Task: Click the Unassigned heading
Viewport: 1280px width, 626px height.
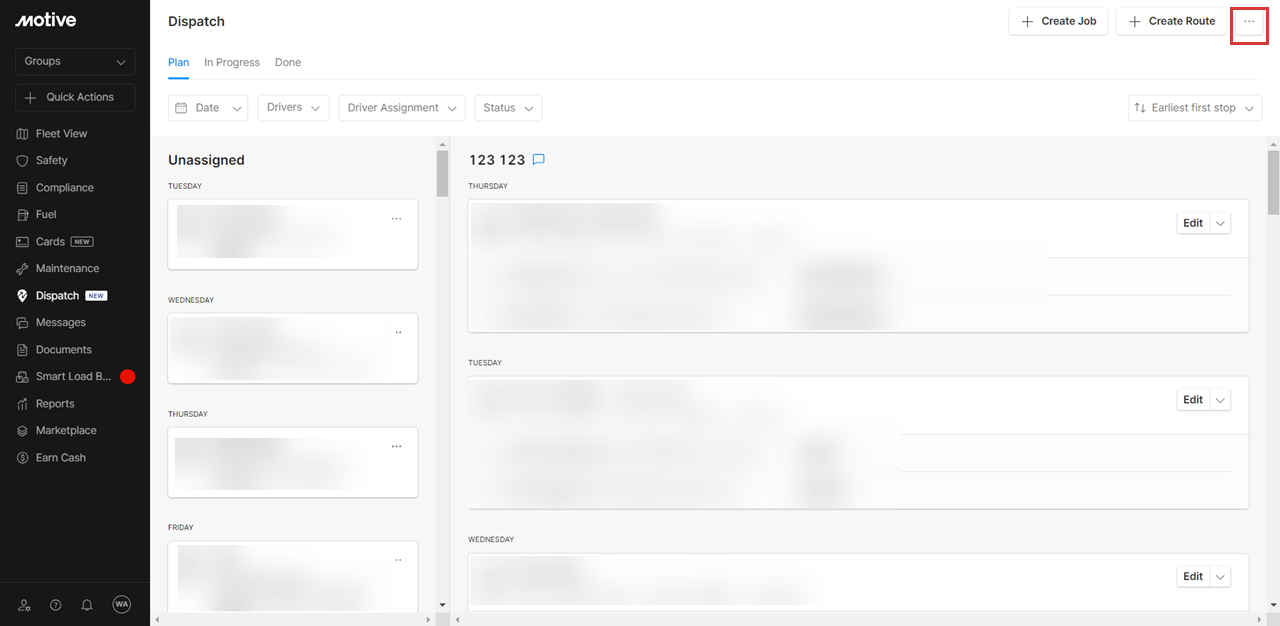Action: (206, 160)
